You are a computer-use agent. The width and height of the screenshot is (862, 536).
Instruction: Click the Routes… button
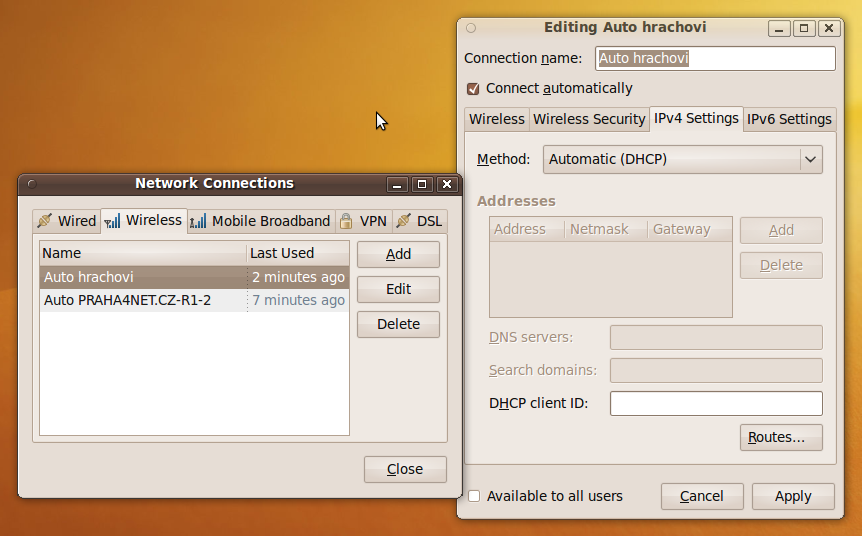point(781,437)
